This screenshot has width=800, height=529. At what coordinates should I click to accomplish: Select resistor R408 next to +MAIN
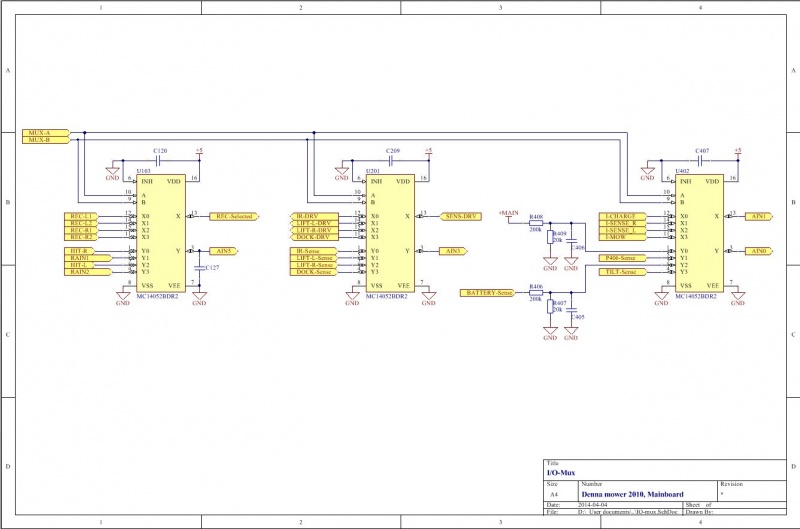pyautogui.click(x=536, y=223)
